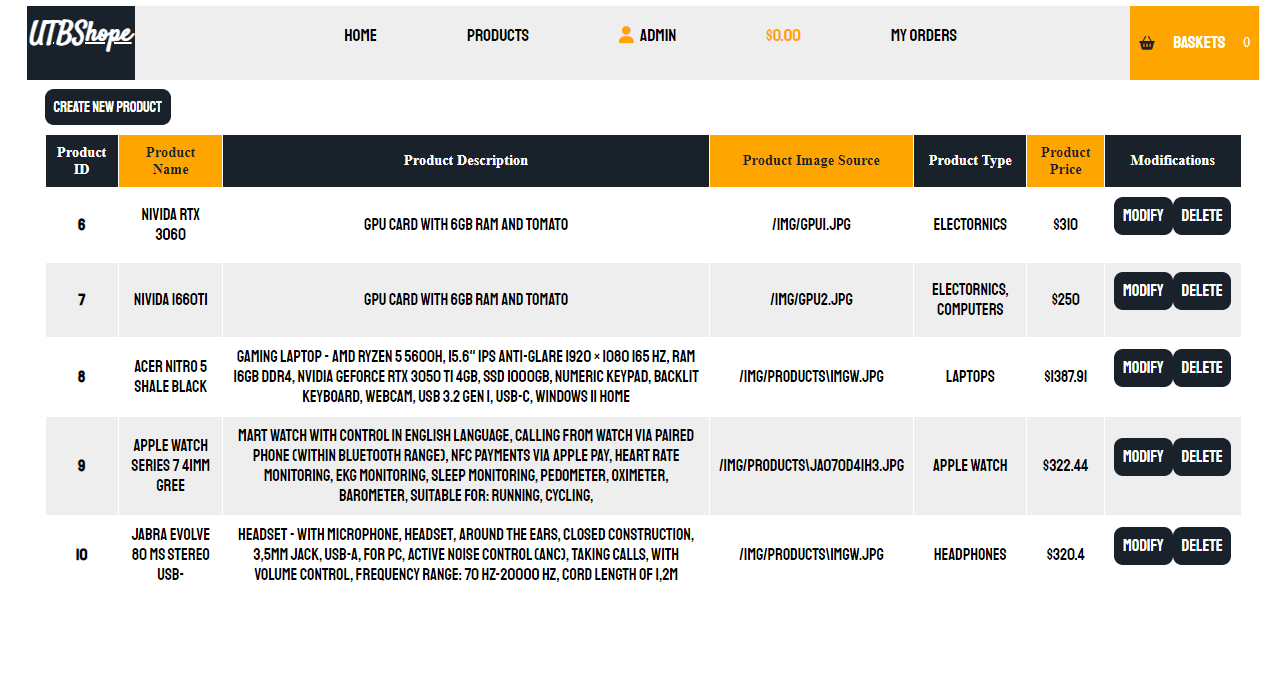Screen dimensions: 1285x693
Task: Click the $320.4 price cell
Action: pyautogui.click(x=1066, y=555)
